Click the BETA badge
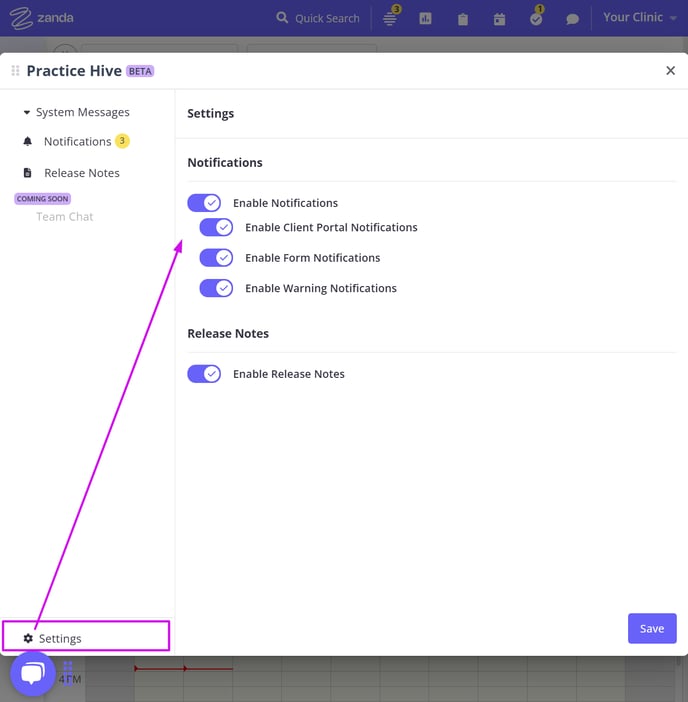 coord(140,71)
